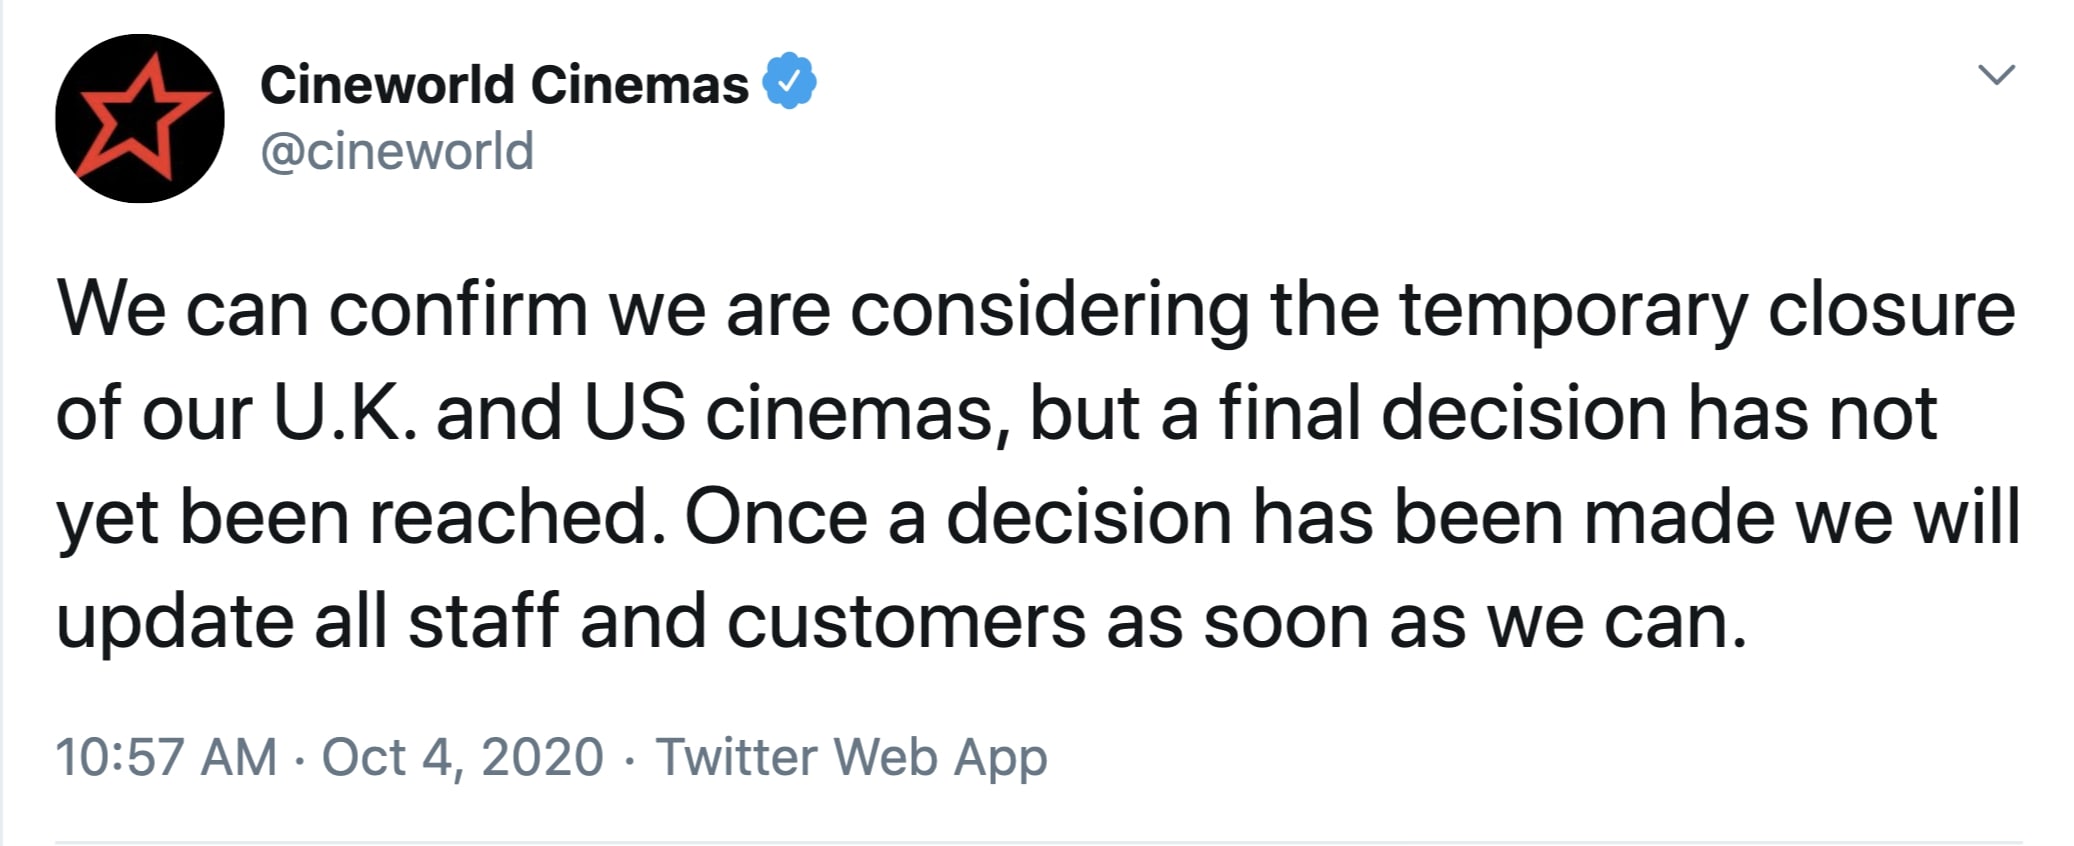Click the phrase "as soon as we can"
Viewport: 2074px width, 846px height.
tap(1426, 623)
